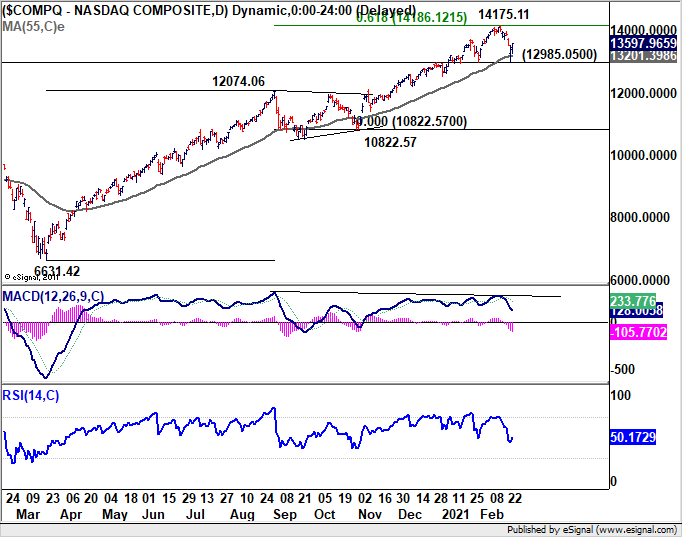Select the 0.618 (14186.1215) Fibonacci label
682x537 pixels.
tap(411, 17)
